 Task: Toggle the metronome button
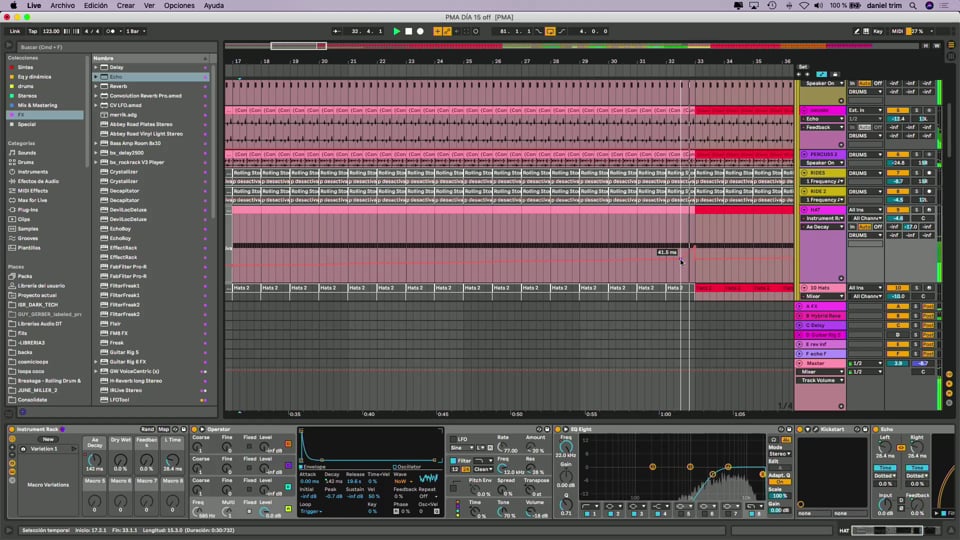(111, 31)
